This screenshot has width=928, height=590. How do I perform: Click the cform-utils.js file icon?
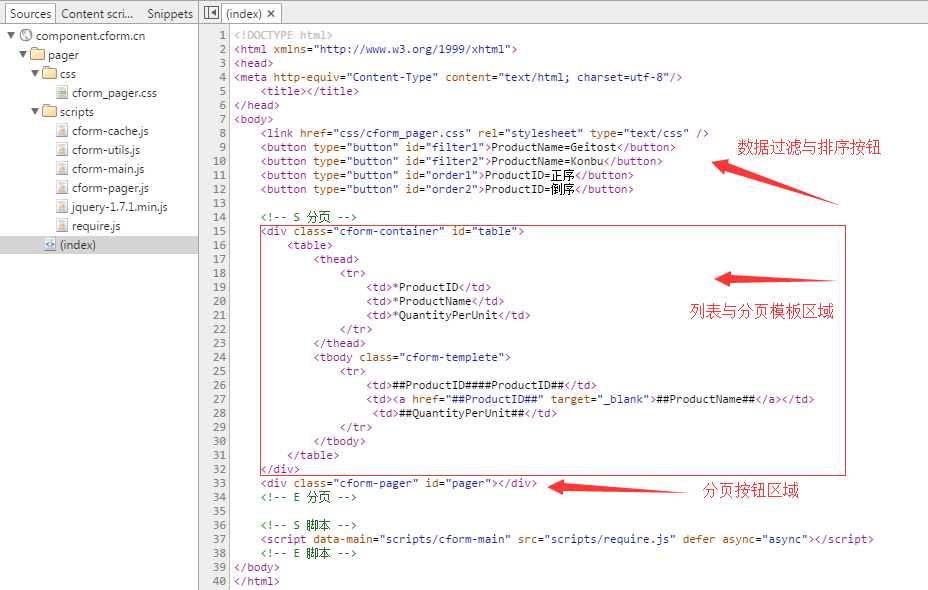(x=62, y=150)
